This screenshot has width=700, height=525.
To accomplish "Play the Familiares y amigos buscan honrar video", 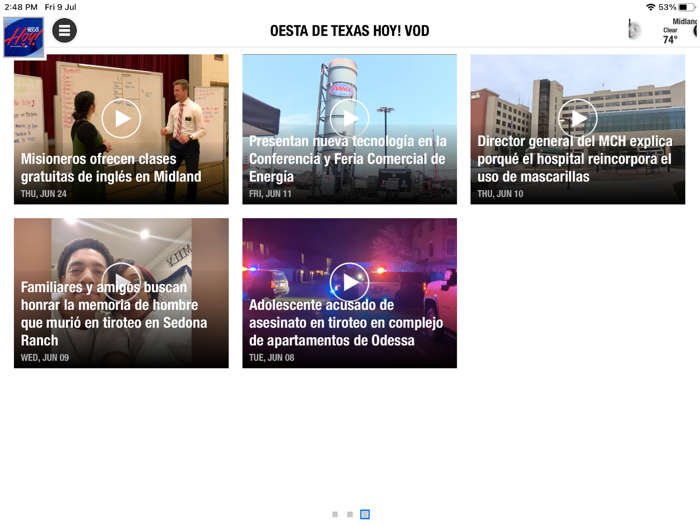I will tap(121, 282).
